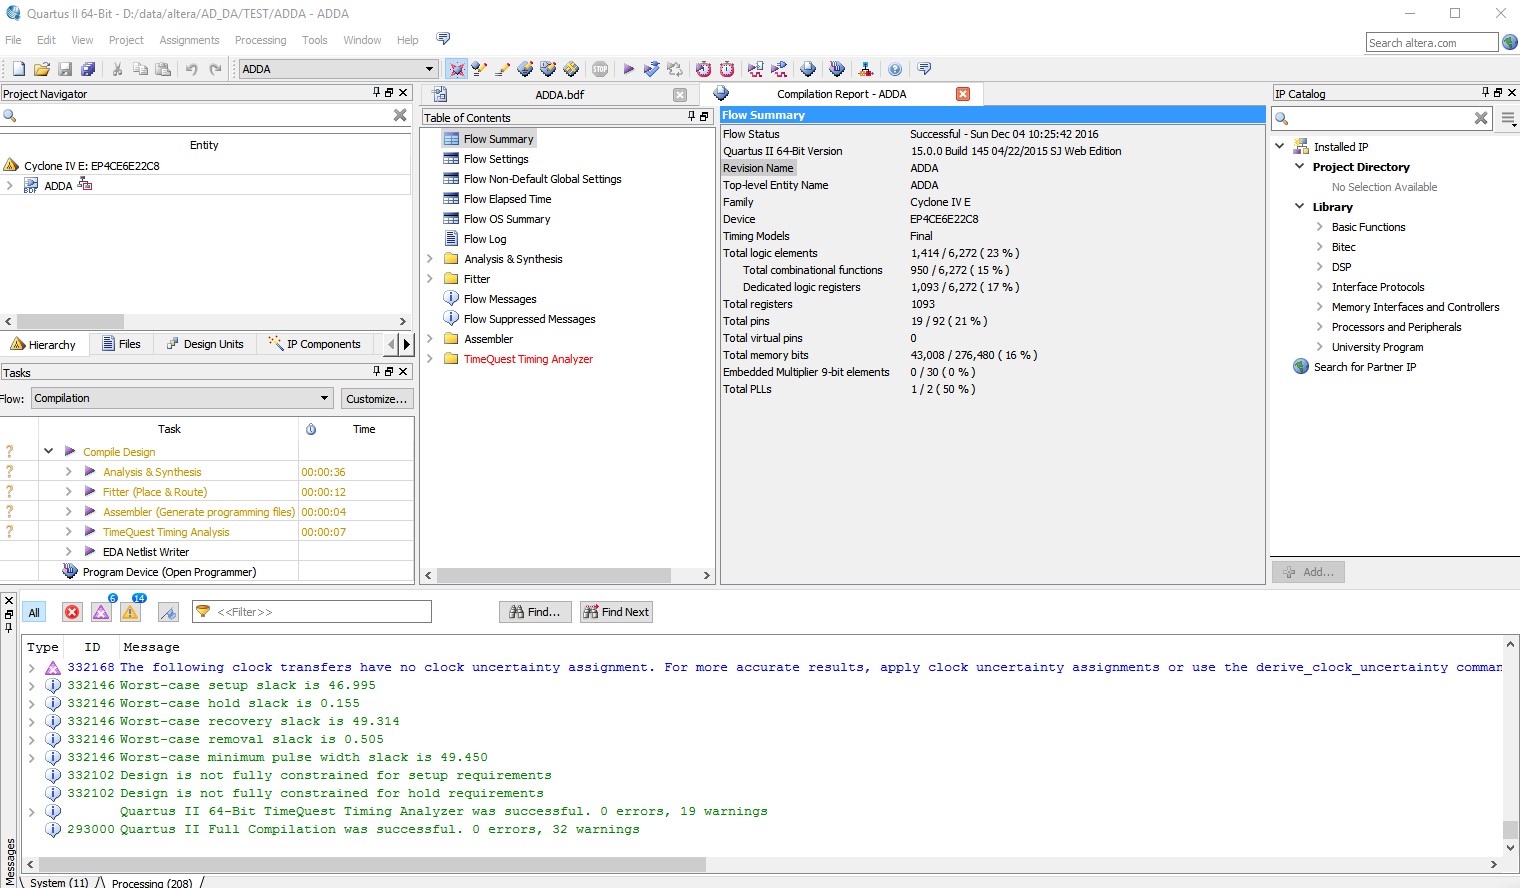Click the IP Catalog options menu icon
This screenshot has height=888, width=1520.
click(1508, 118)
